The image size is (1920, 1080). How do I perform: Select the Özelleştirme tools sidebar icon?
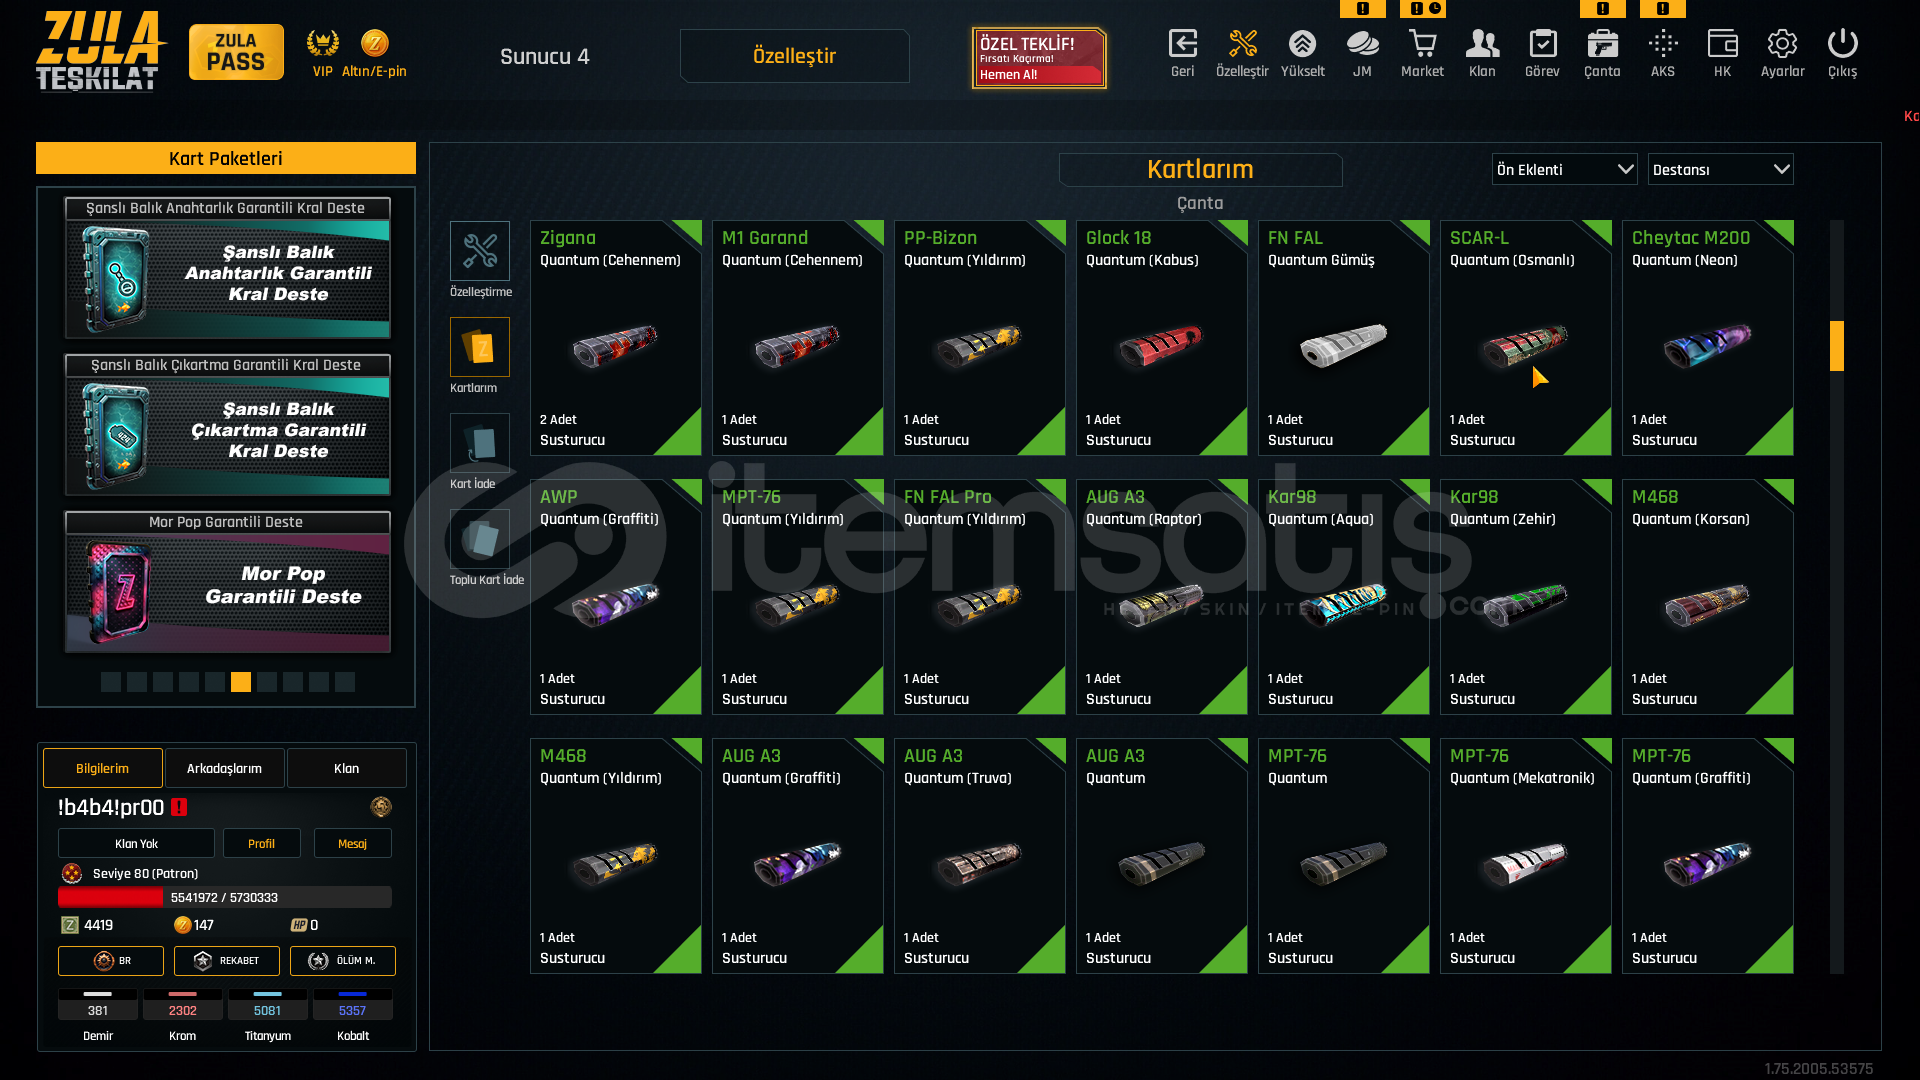480,251
